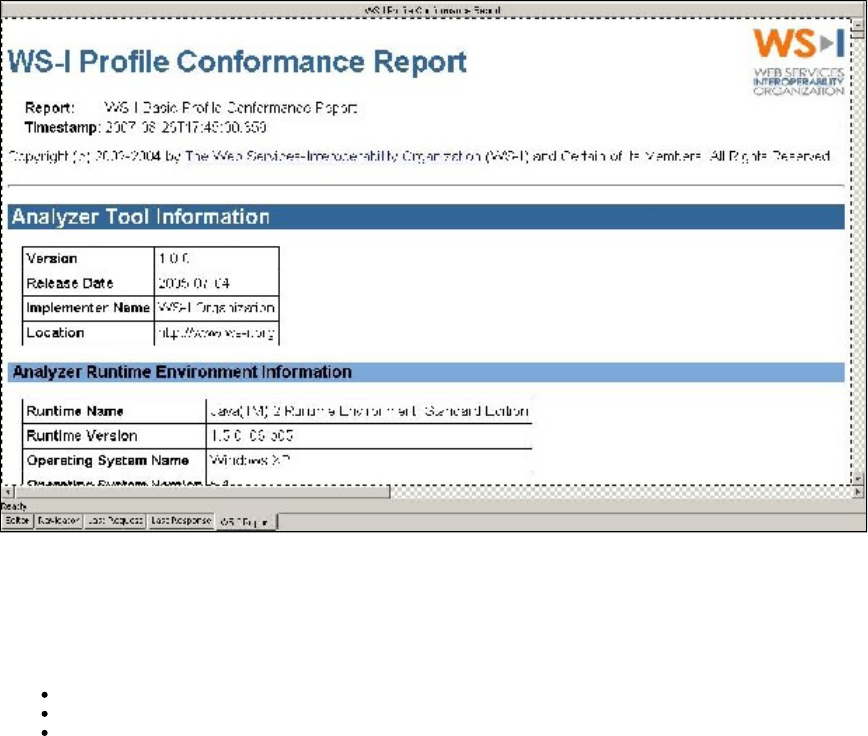
Task: Select the Last Request tab
Action: coord(115,521)
